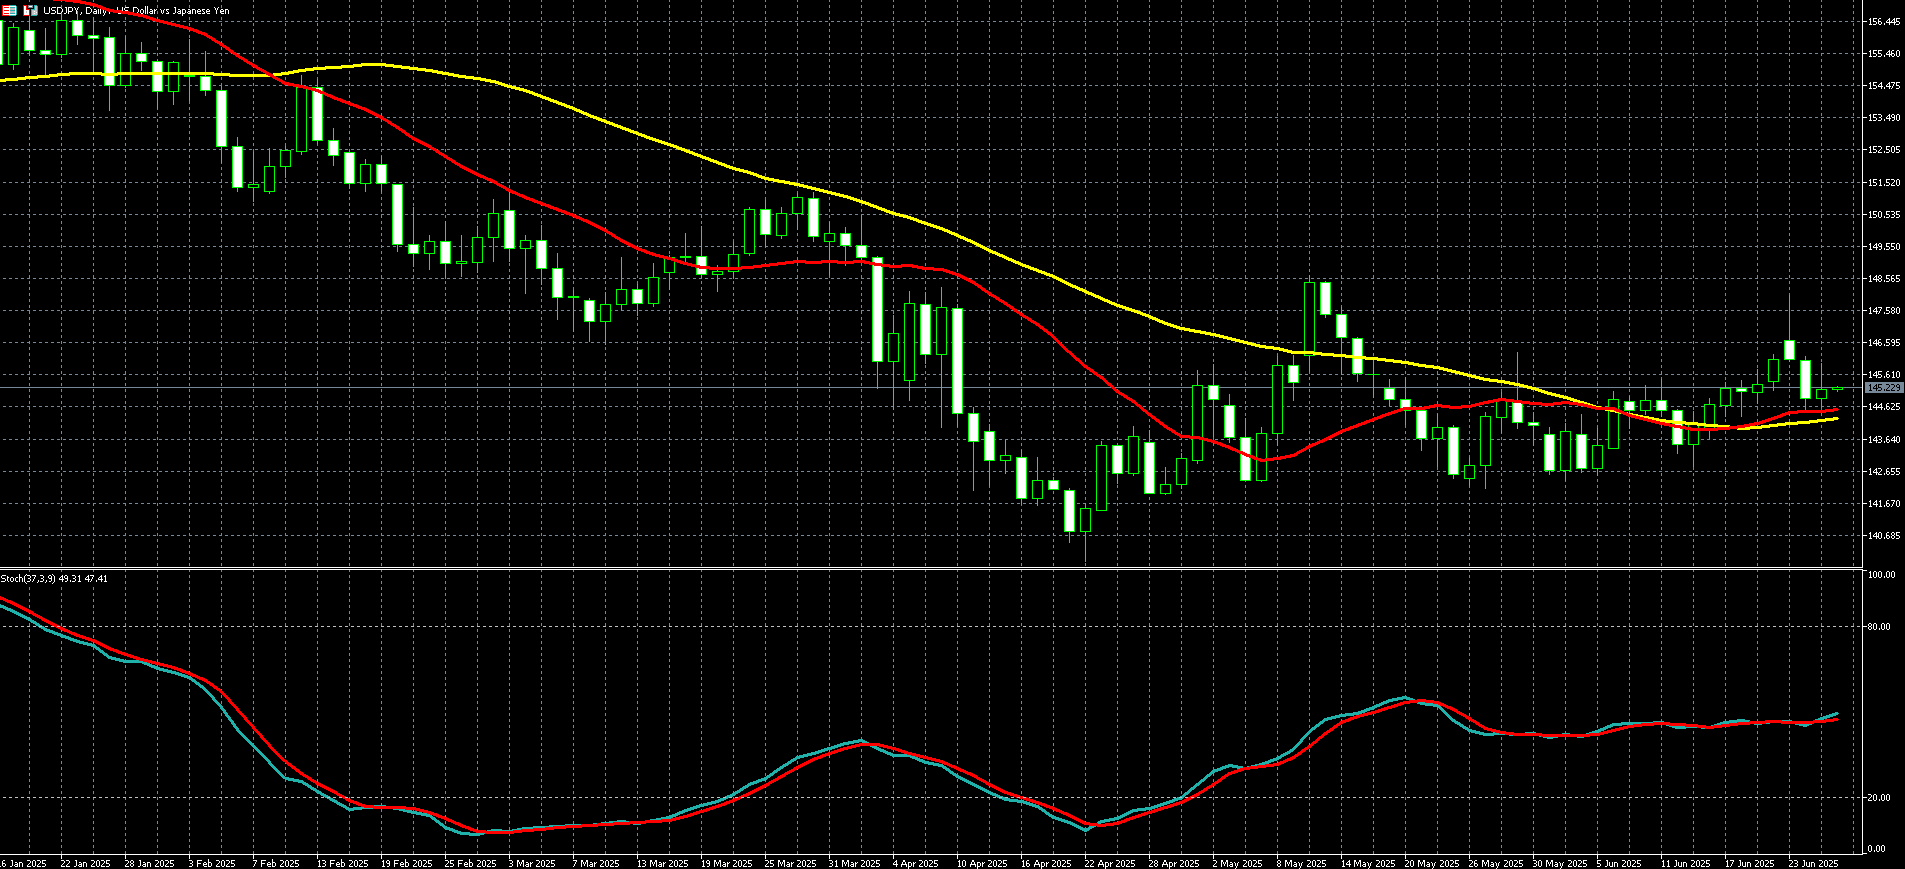
Task: Click the 156.445 price scale label
Action: (x=1883, y=22)
